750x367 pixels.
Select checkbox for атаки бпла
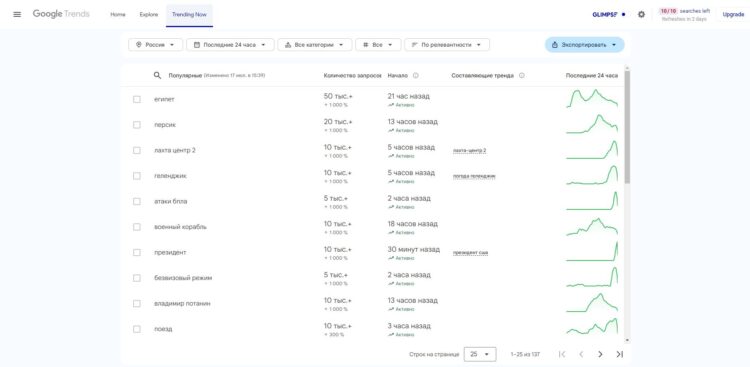137,201
